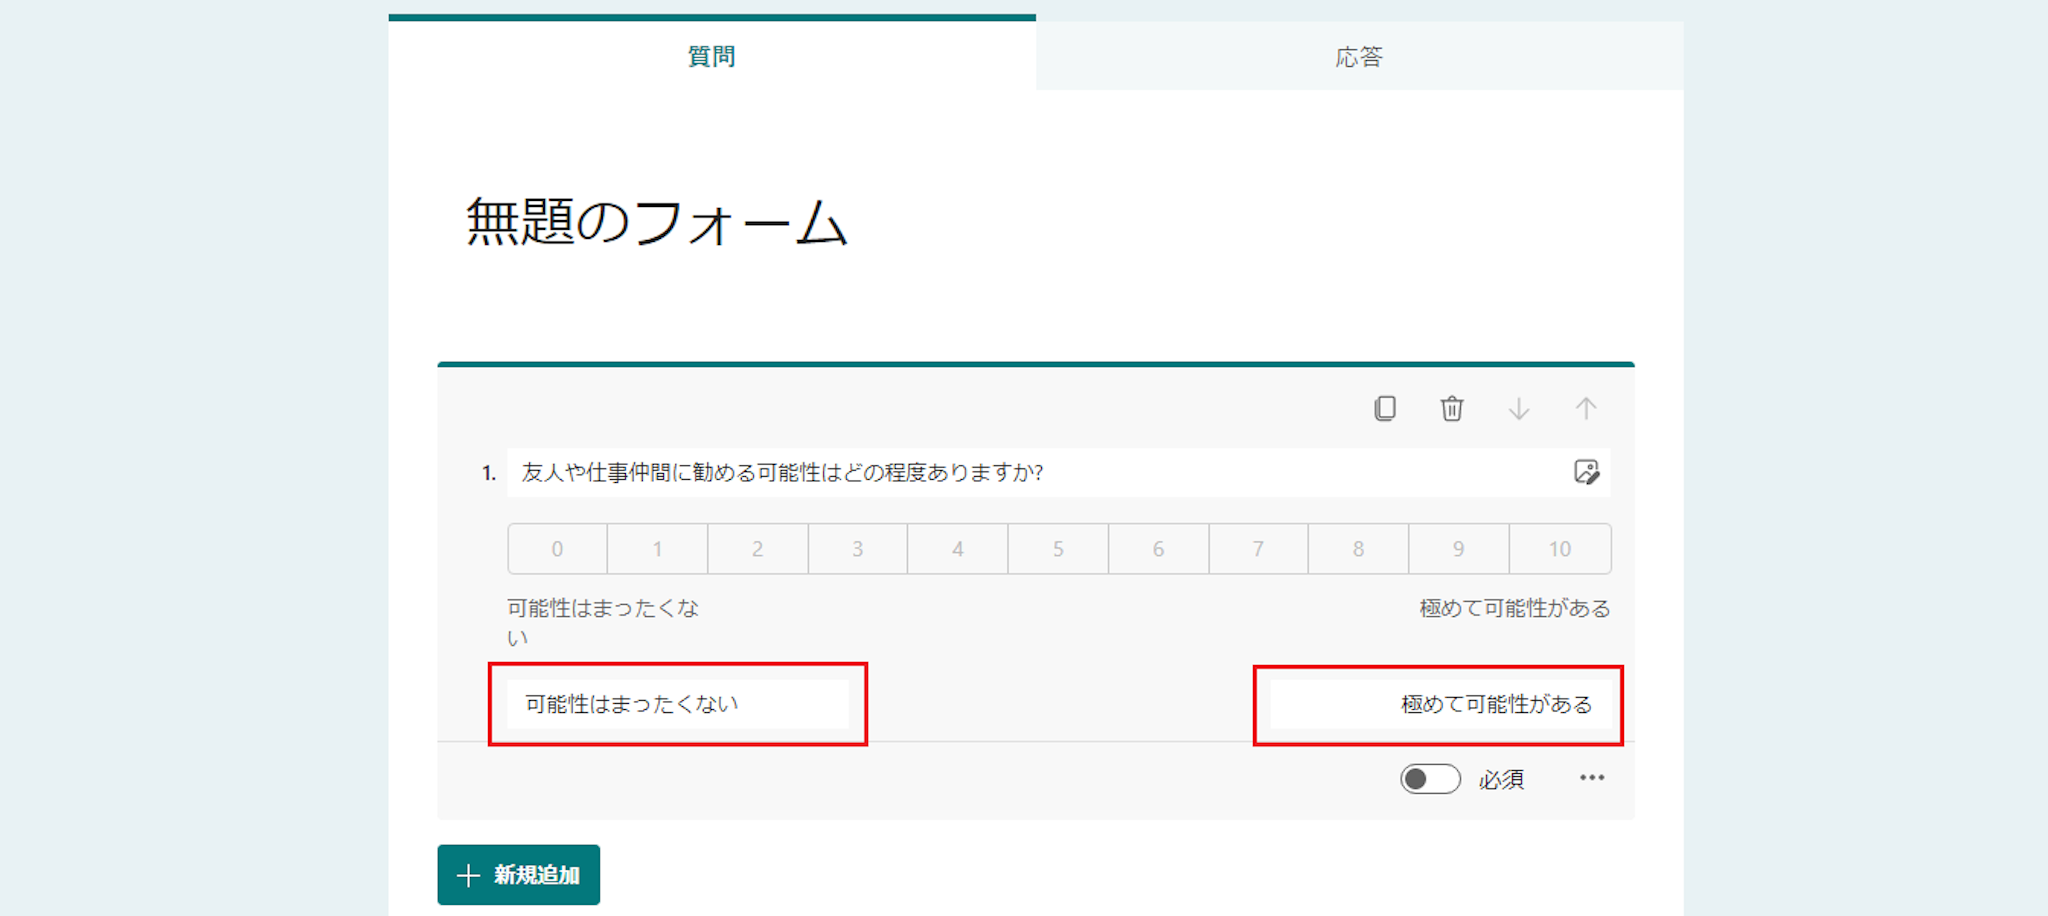Click the copy question icon
The width and height of the screenshot is (2048, 916).
point(1384,408)
